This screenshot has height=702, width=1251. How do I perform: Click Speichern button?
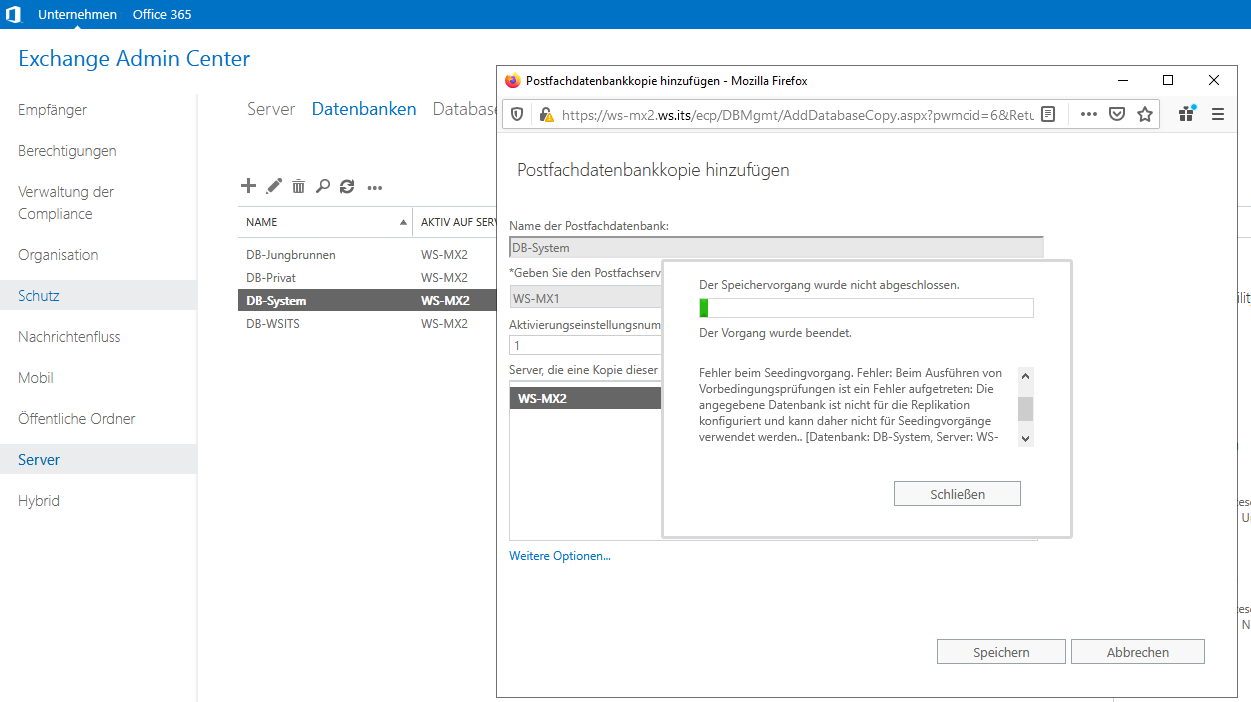point(1001,652)
